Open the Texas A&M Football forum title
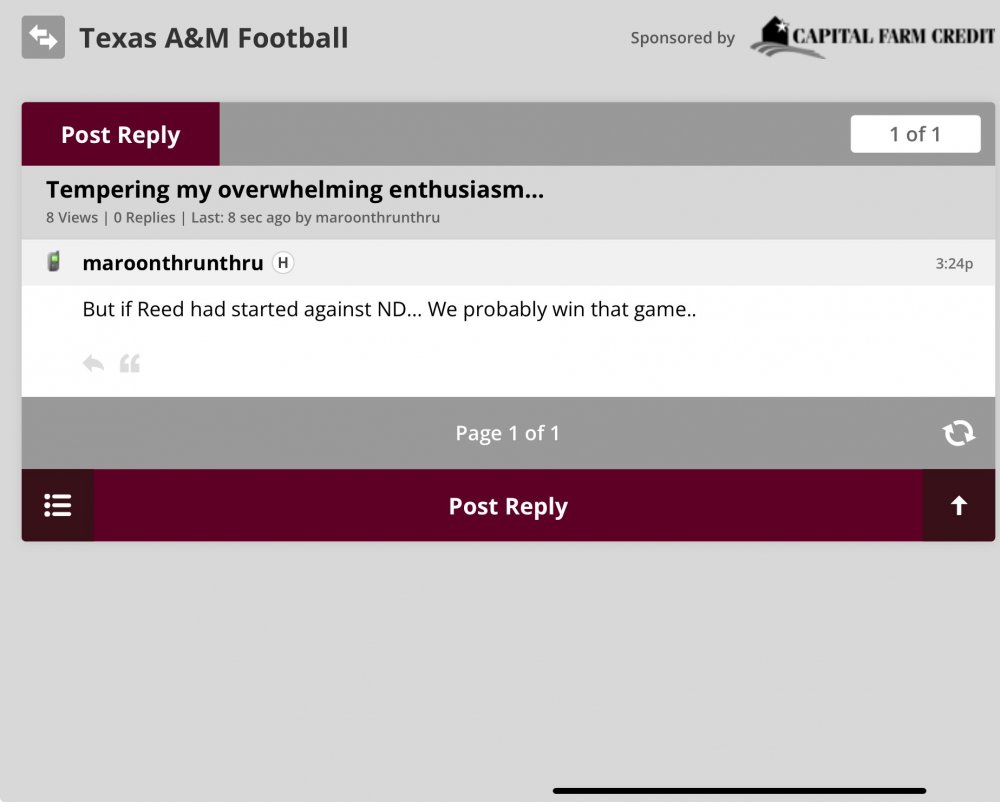Screen dimensions: 1000x802 214,38
